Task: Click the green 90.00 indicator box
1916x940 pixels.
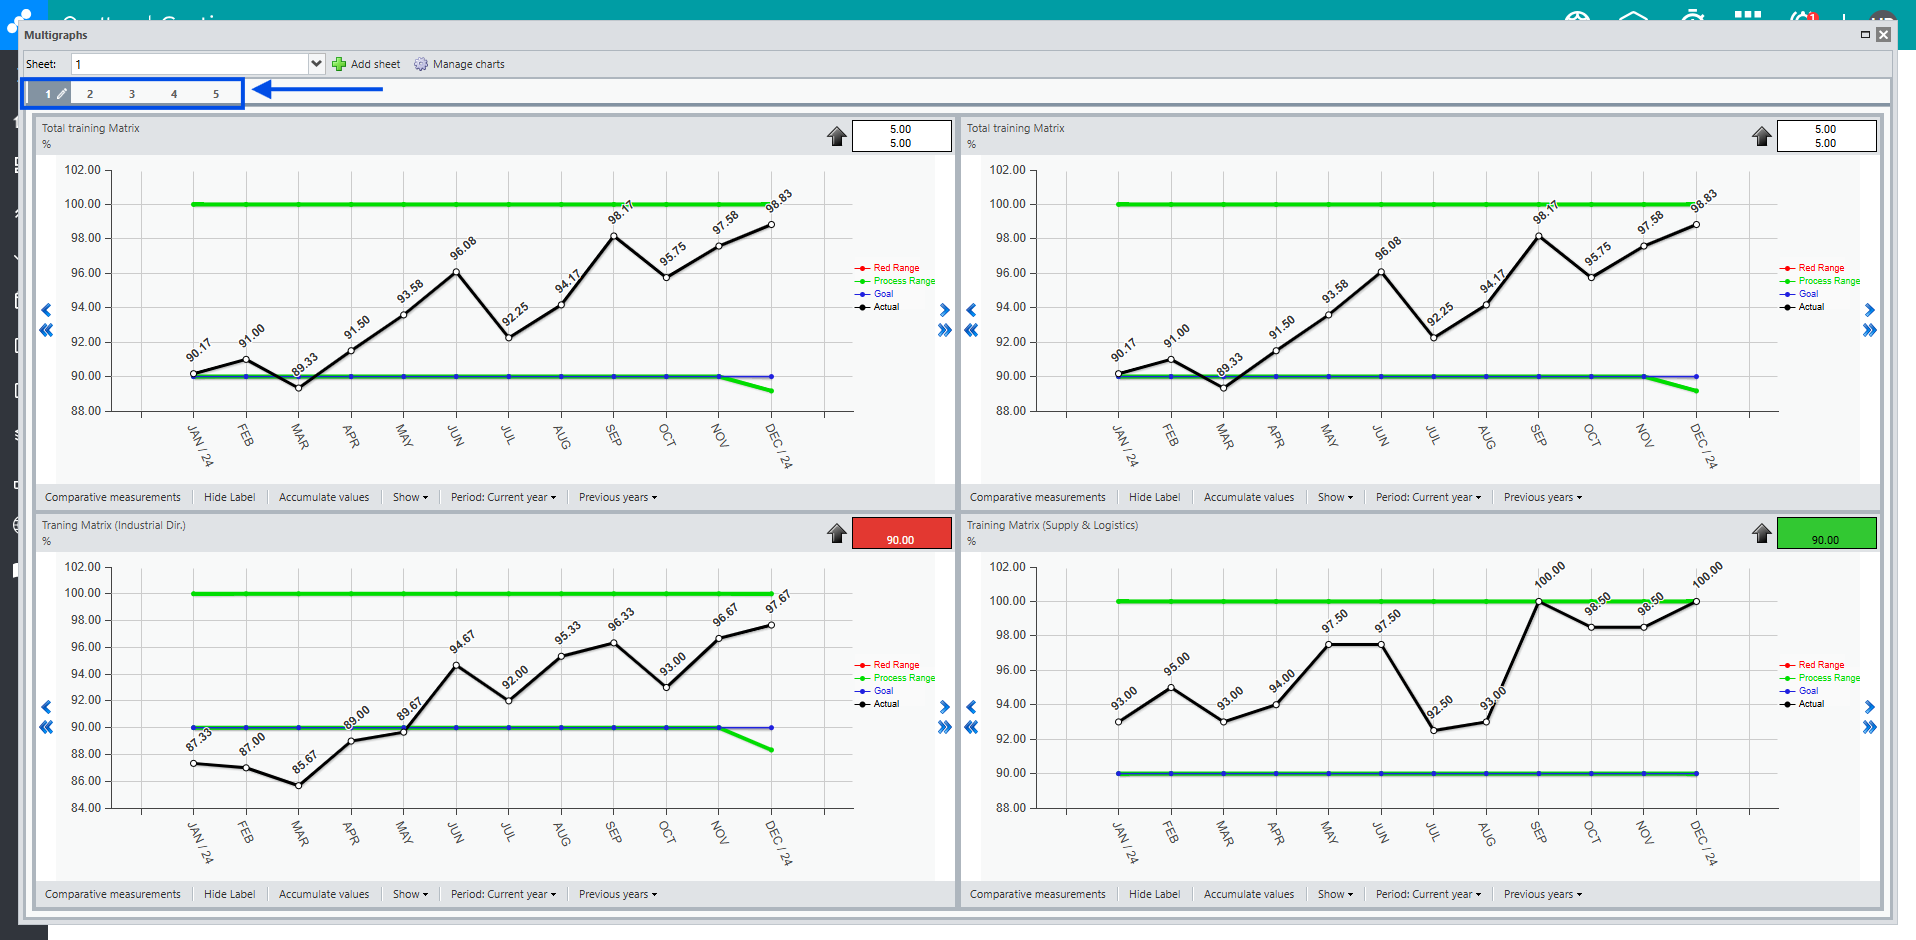Action: pyautogui.click(x=1826, y=533)
